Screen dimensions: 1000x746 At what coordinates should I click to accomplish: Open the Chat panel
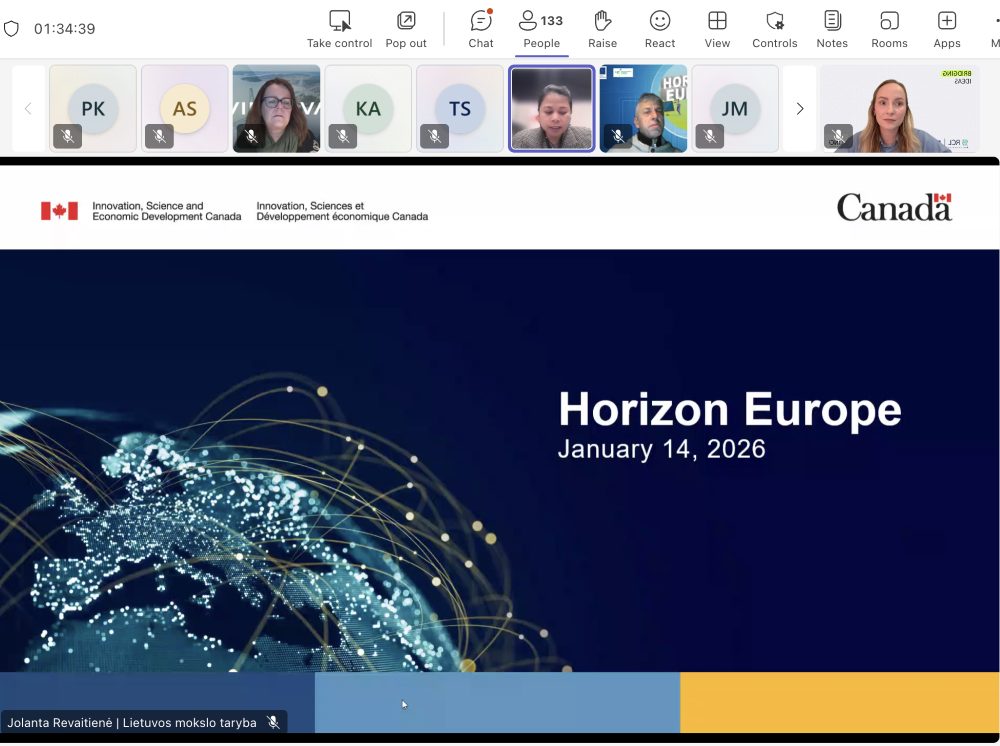tap(481, 21)
